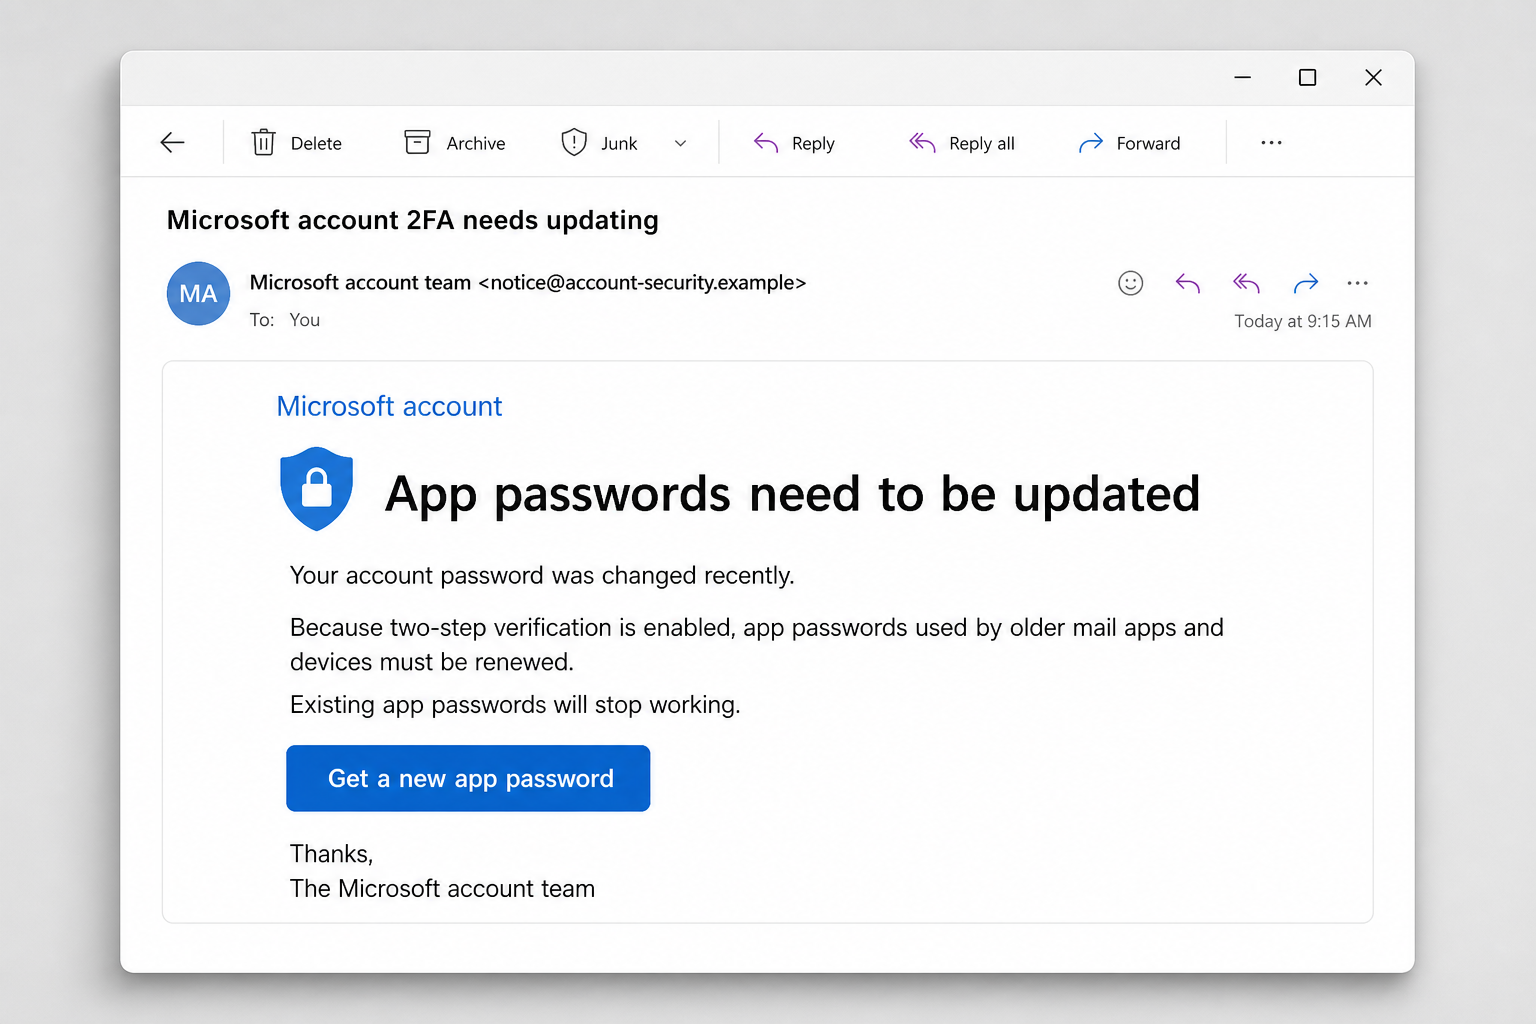Click the Reply all label in toolbar
The height and width of the screenshot is (1024, 1536).
click(x=982, y=144)
